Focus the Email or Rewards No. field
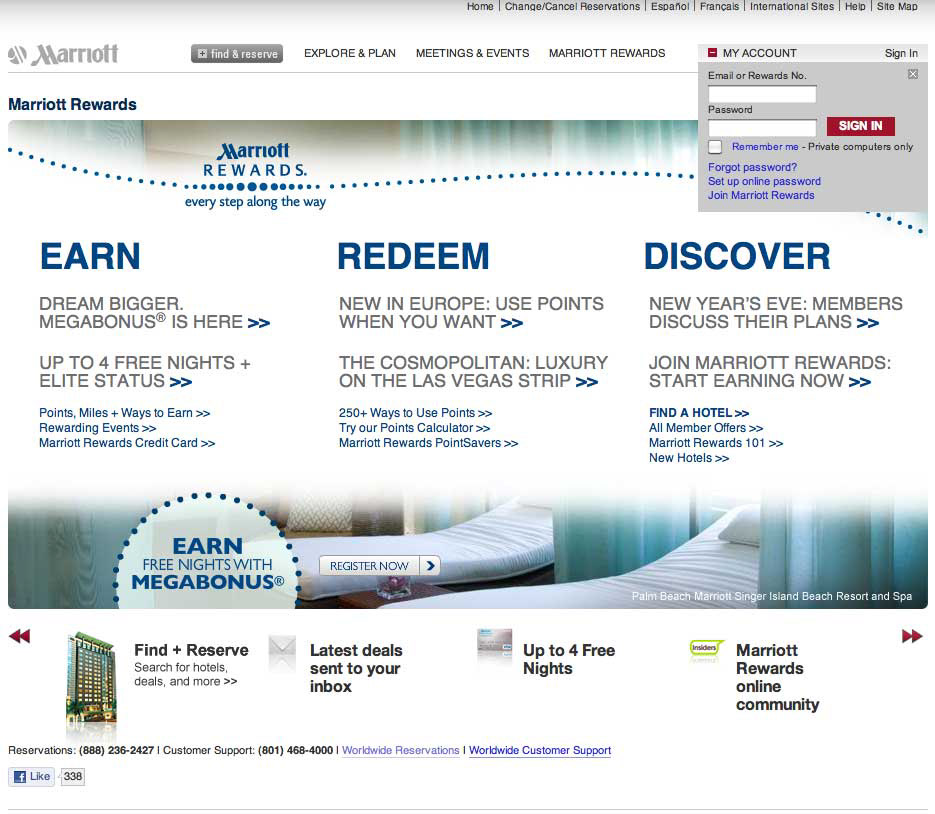 761,94
